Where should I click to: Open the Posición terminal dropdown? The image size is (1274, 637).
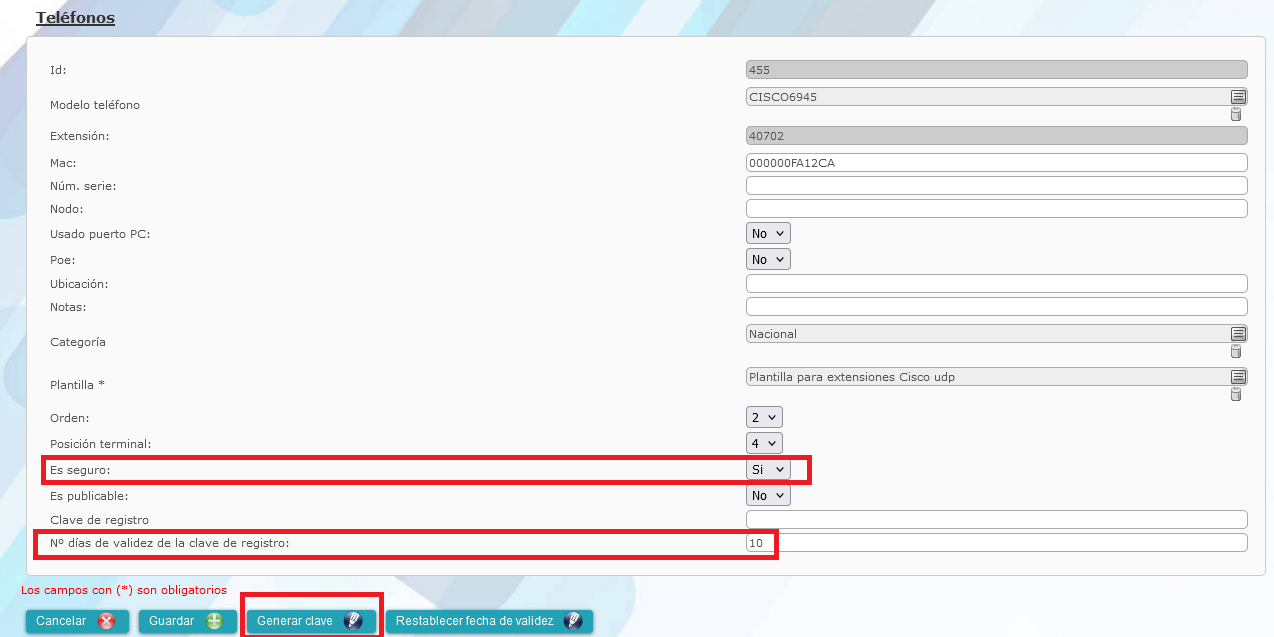pos(764,443)
